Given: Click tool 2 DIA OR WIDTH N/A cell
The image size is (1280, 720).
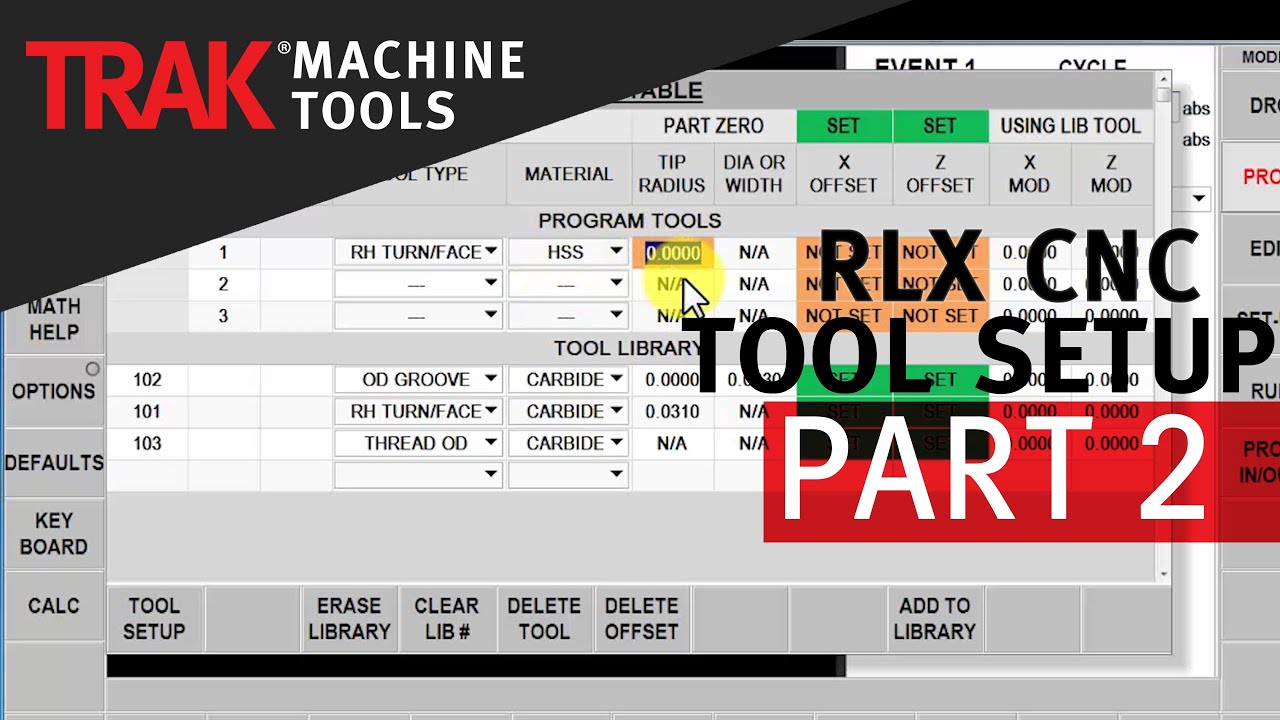Looking at the screenshot, I should tap(754, 285).
